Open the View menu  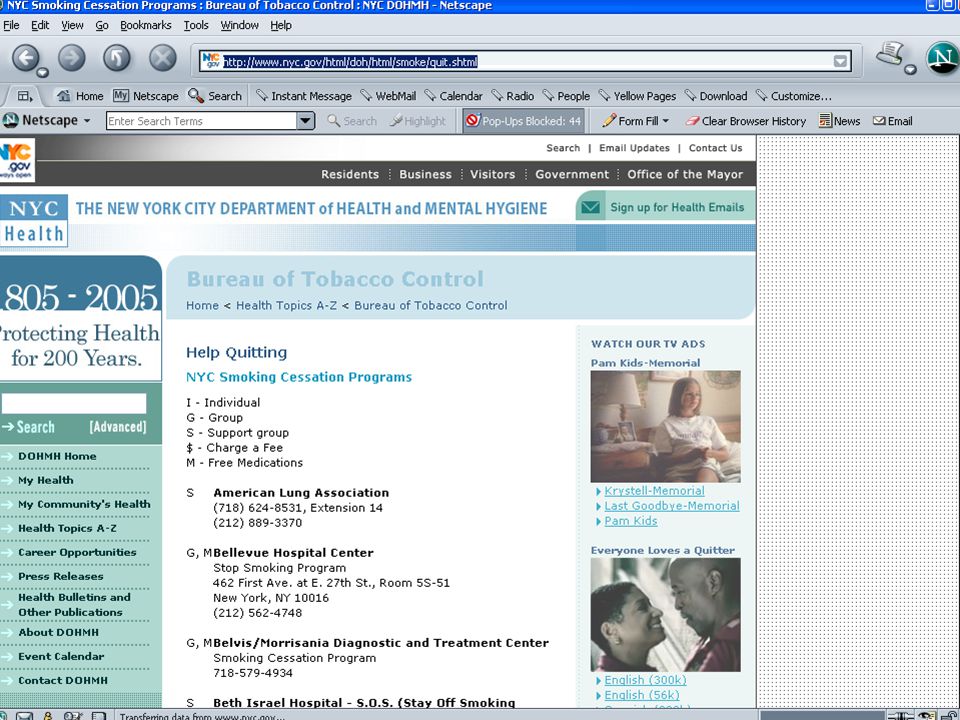tap(72, 25)
